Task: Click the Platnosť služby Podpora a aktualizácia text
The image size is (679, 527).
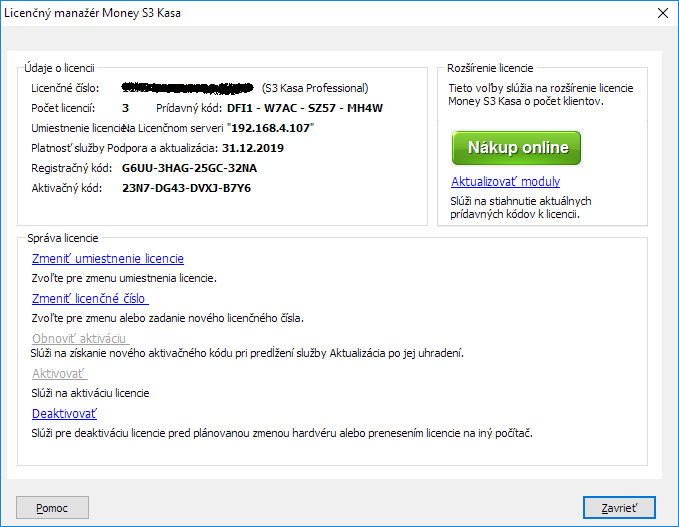Action: pos(124,148)
